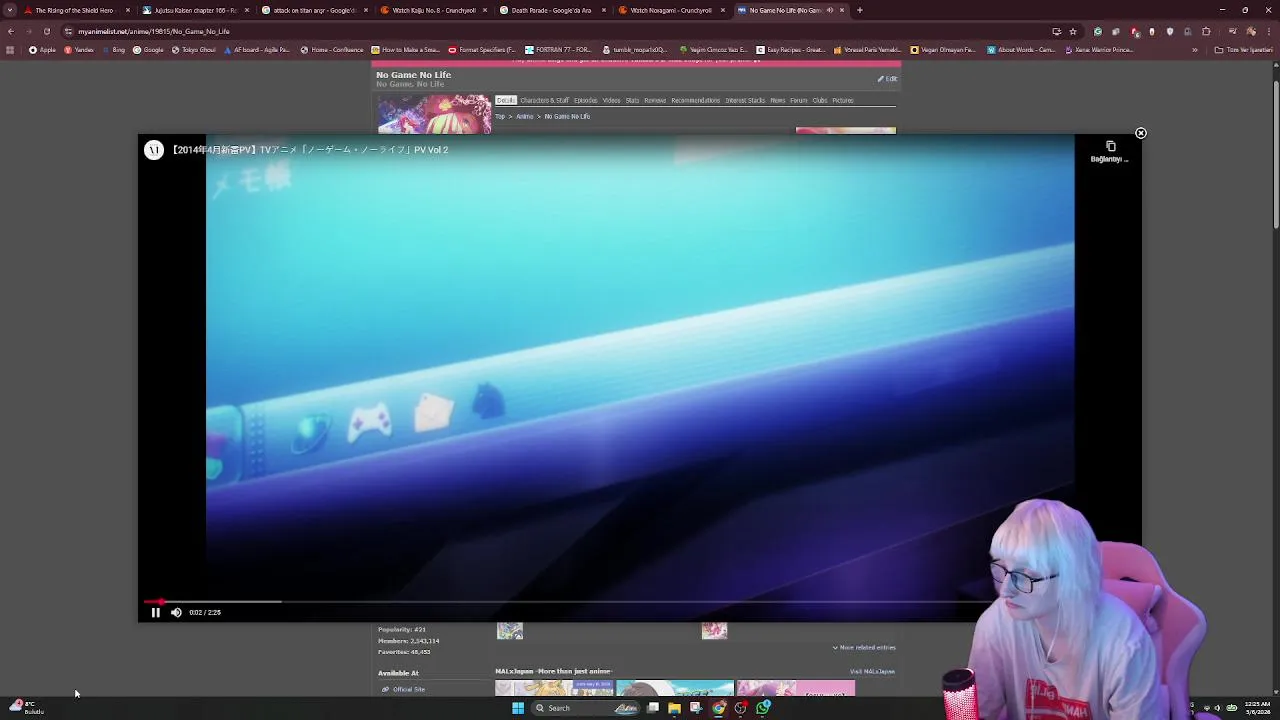Open the Apple bookmark
Viewport: 1280px width, 720px height.
click(42, 50)
